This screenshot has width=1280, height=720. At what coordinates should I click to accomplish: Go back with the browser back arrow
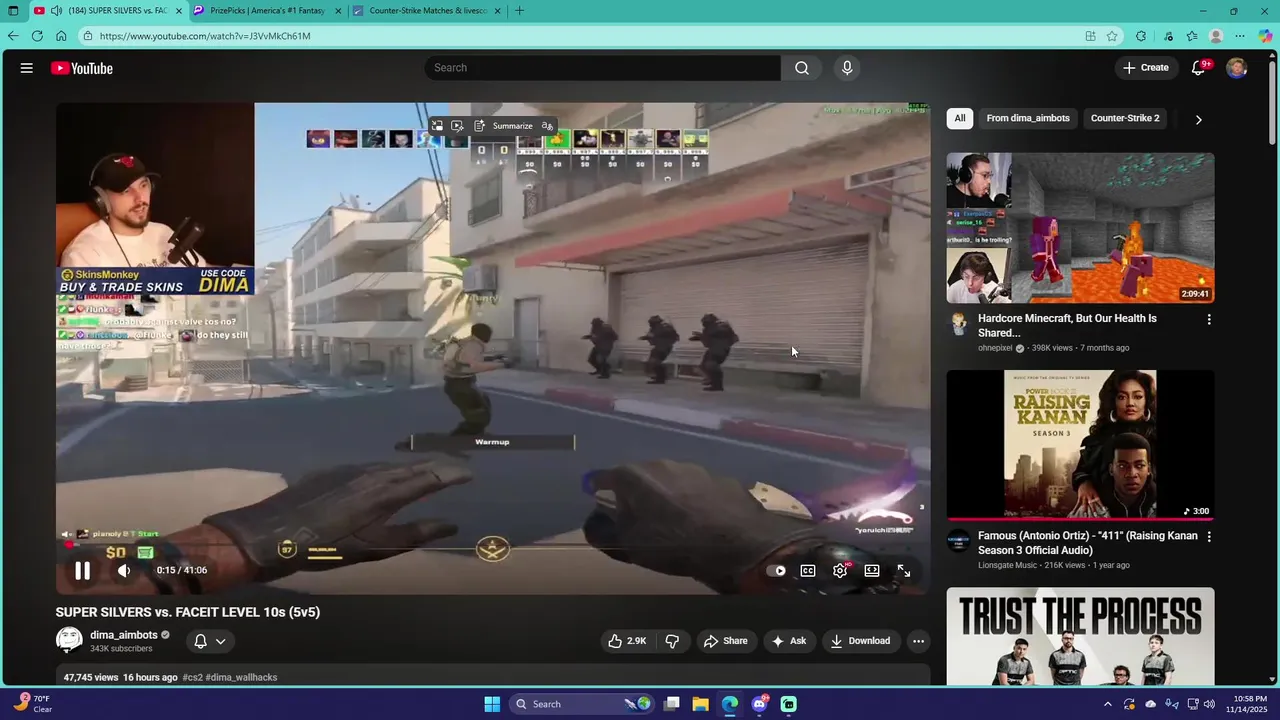click(x=13, y=36)
